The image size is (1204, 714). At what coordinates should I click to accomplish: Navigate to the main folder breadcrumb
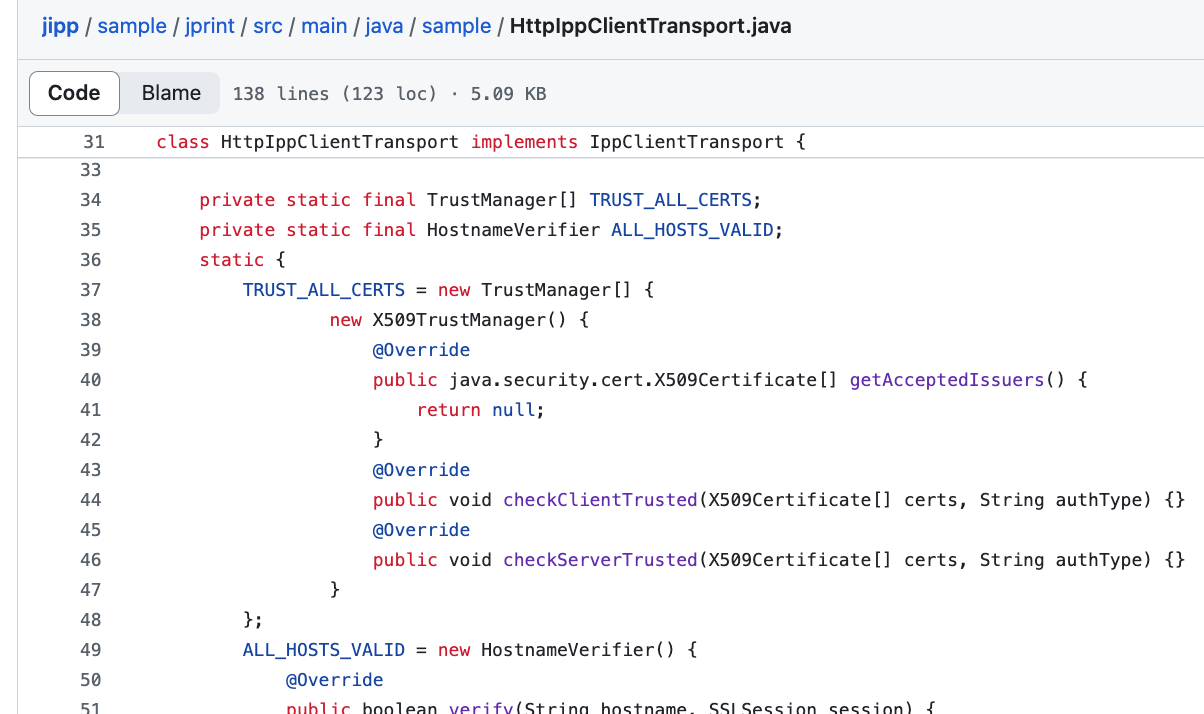tap(324, 26)
